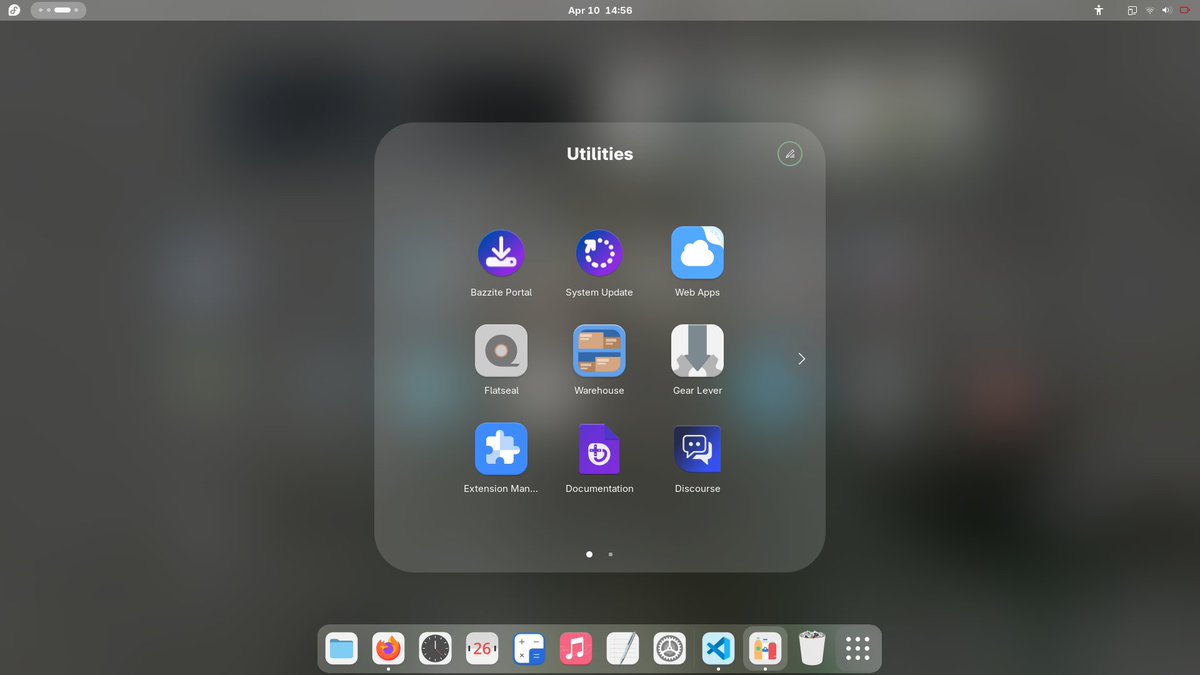Switch to Visual Studio Code in dock

[x=718, y=649]
